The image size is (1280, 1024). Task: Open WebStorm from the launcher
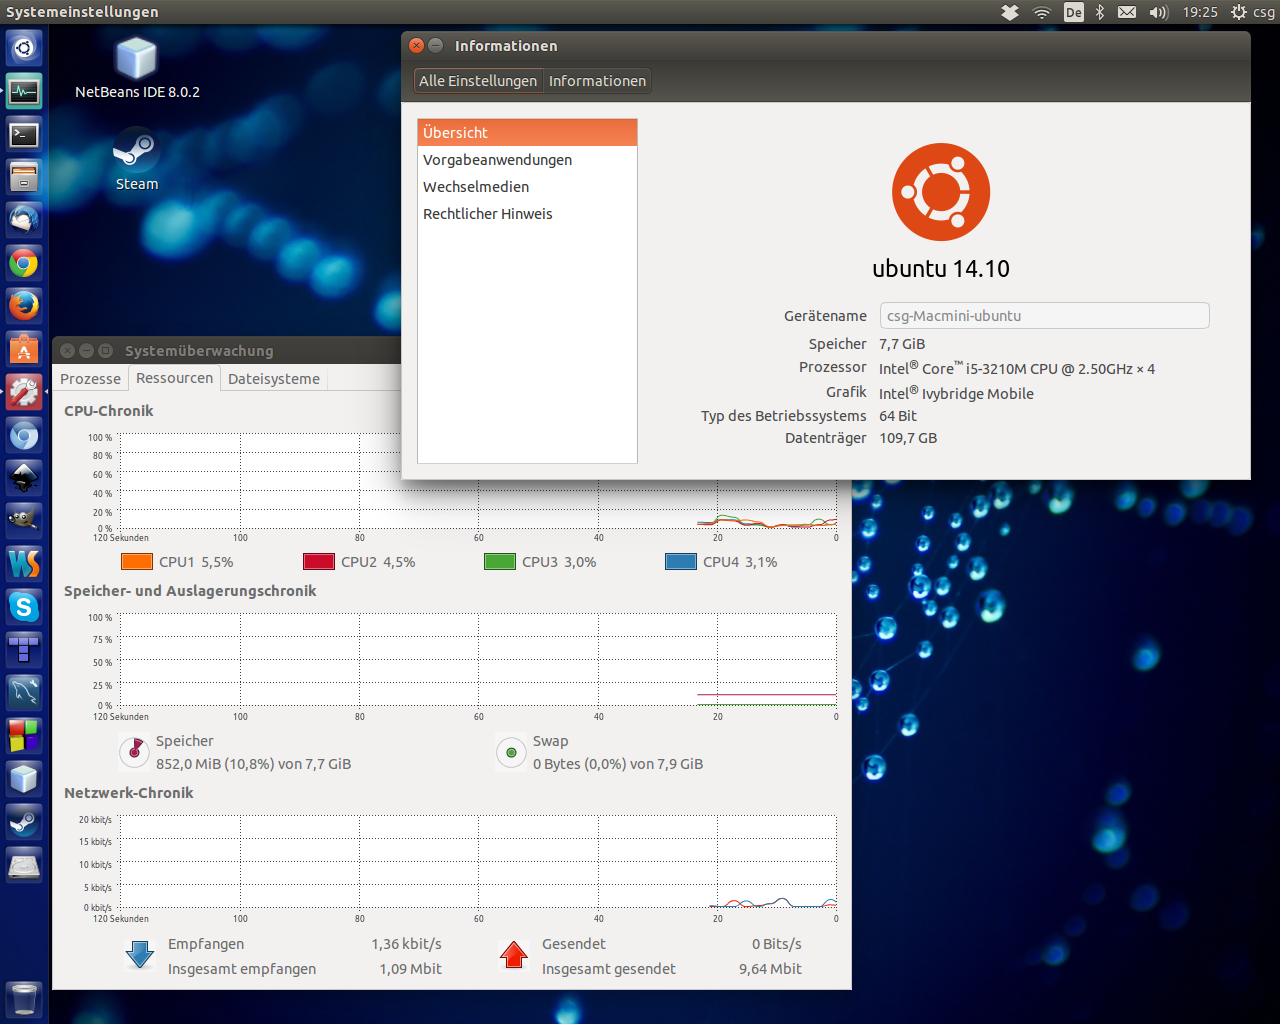click(24, 564)
